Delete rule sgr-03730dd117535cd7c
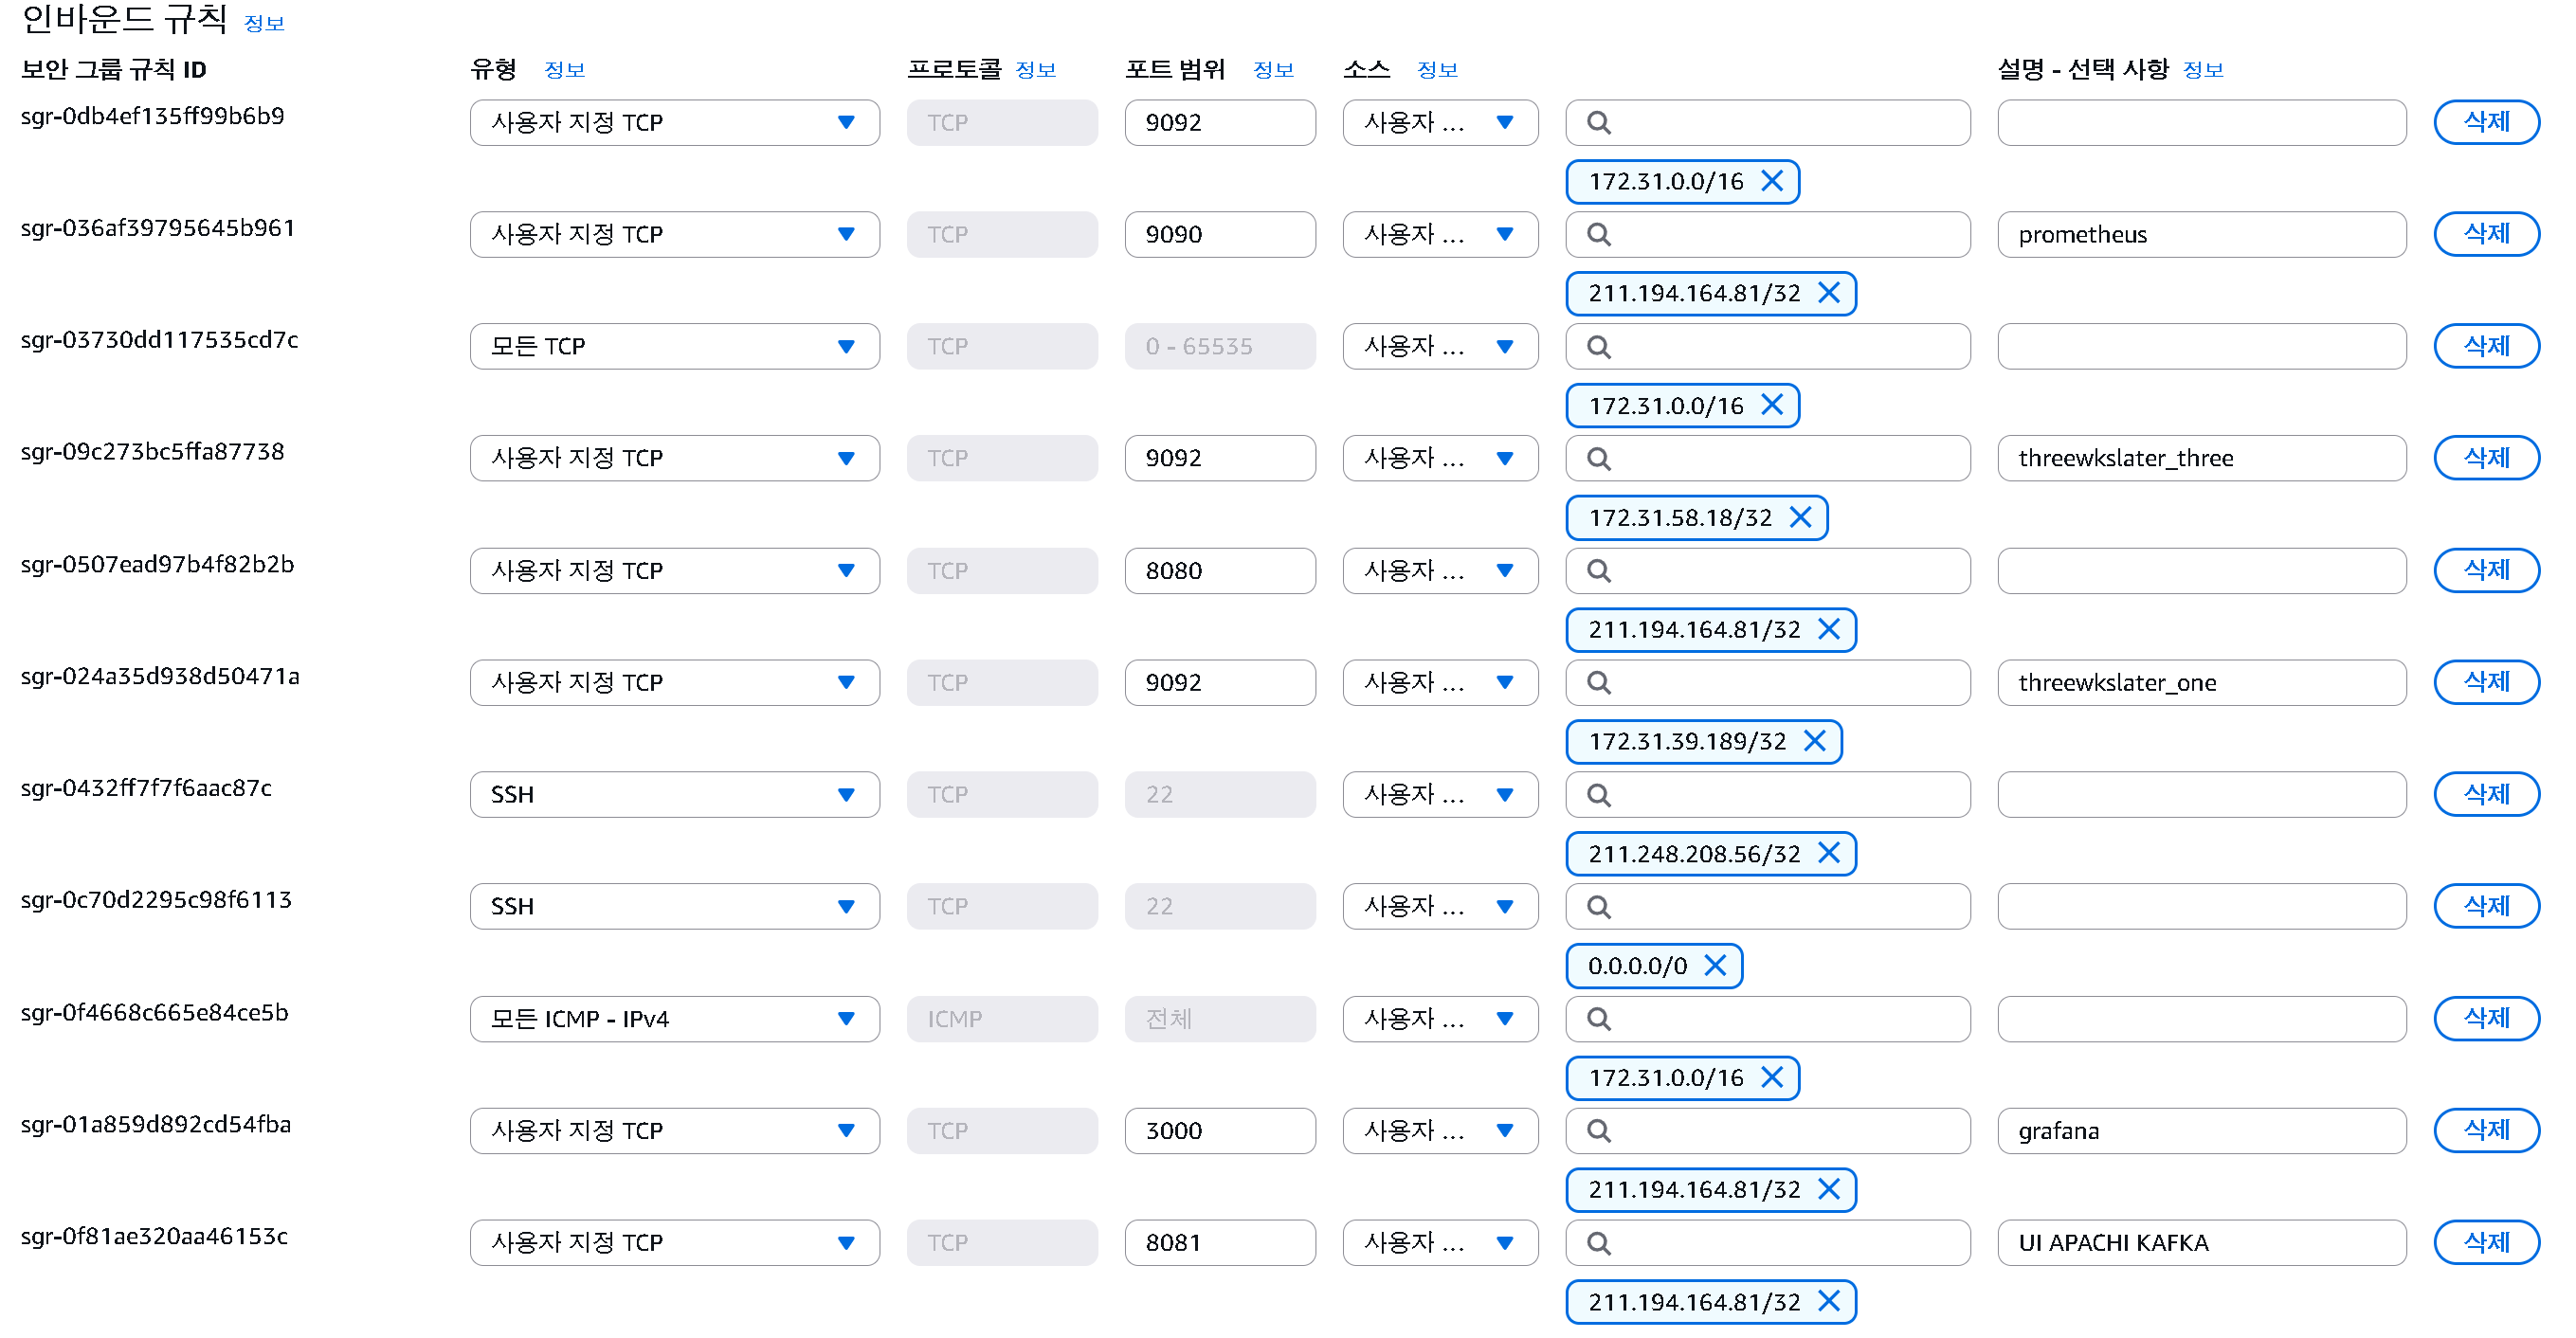Viewport: 2576px width, 1338px height. pos(2486,346)
